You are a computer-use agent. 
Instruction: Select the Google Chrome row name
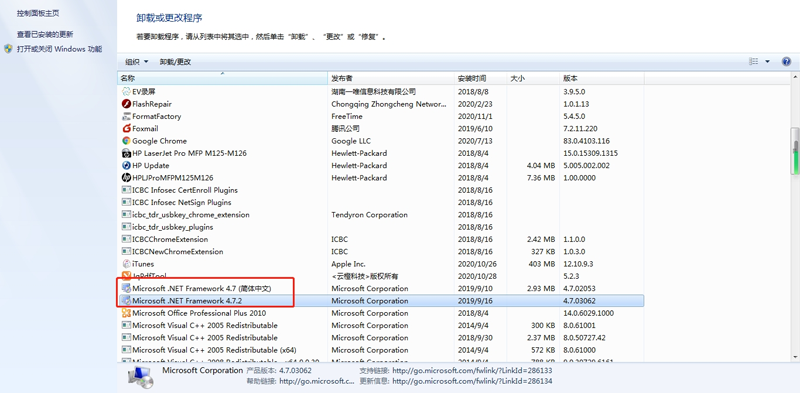coord(159,141)
